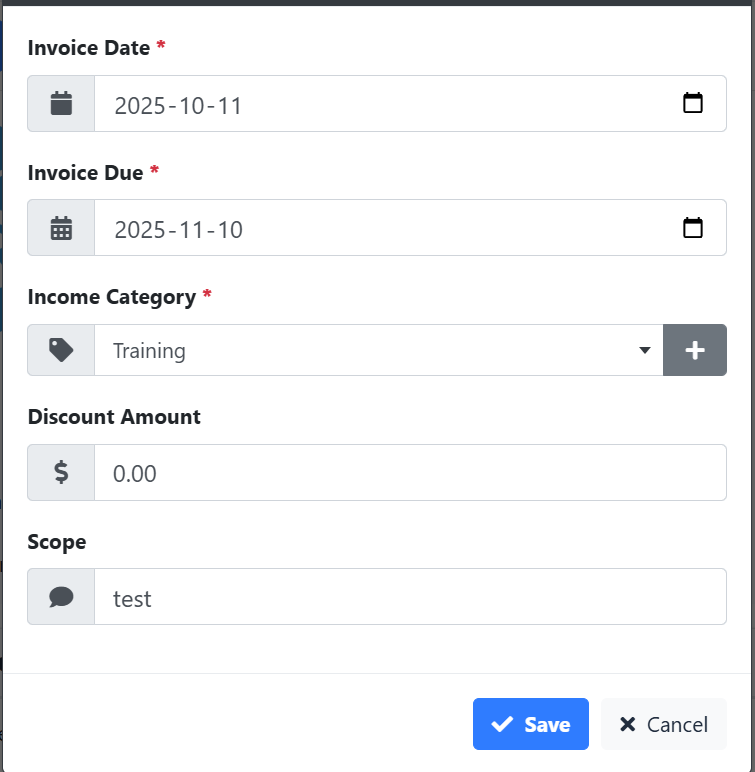Screen dimensions: 755x772
Task: Expand the Income Category dropdown showing Training
Action: tap(378, 350)
